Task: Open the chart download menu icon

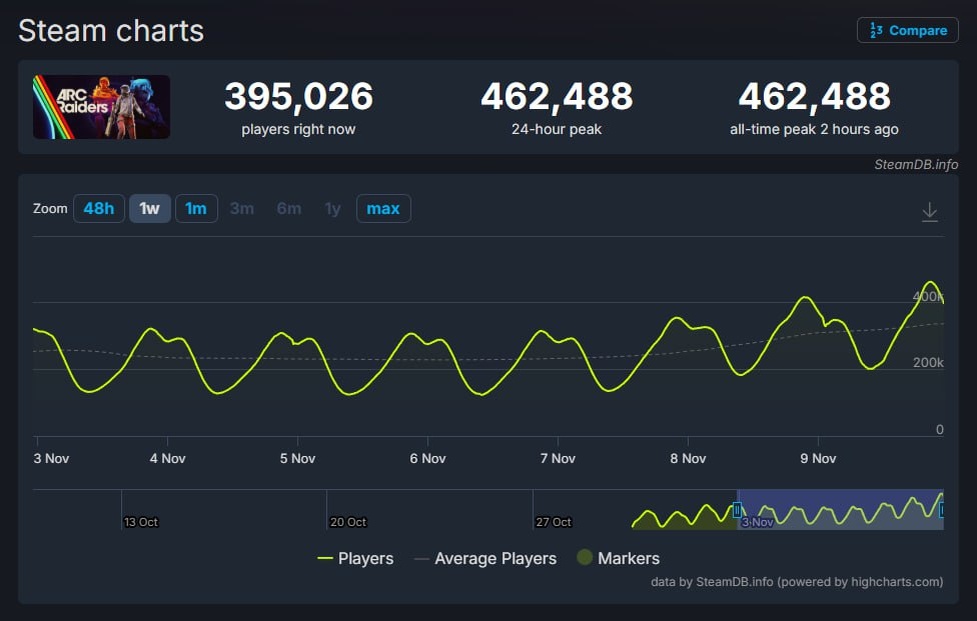Action: pos(929,212)
